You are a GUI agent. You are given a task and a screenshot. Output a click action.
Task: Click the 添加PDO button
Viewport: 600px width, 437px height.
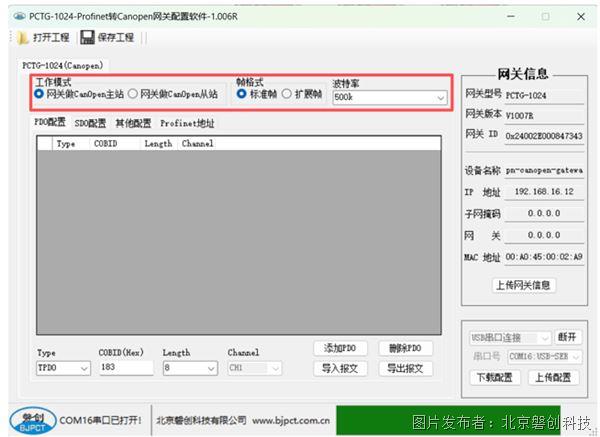tap(340, 348)
